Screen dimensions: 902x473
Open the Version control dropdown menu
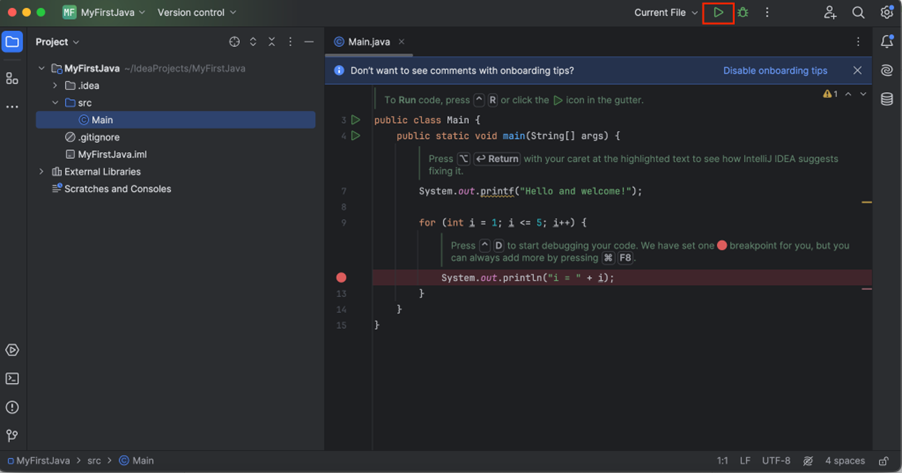coord(197,13)
